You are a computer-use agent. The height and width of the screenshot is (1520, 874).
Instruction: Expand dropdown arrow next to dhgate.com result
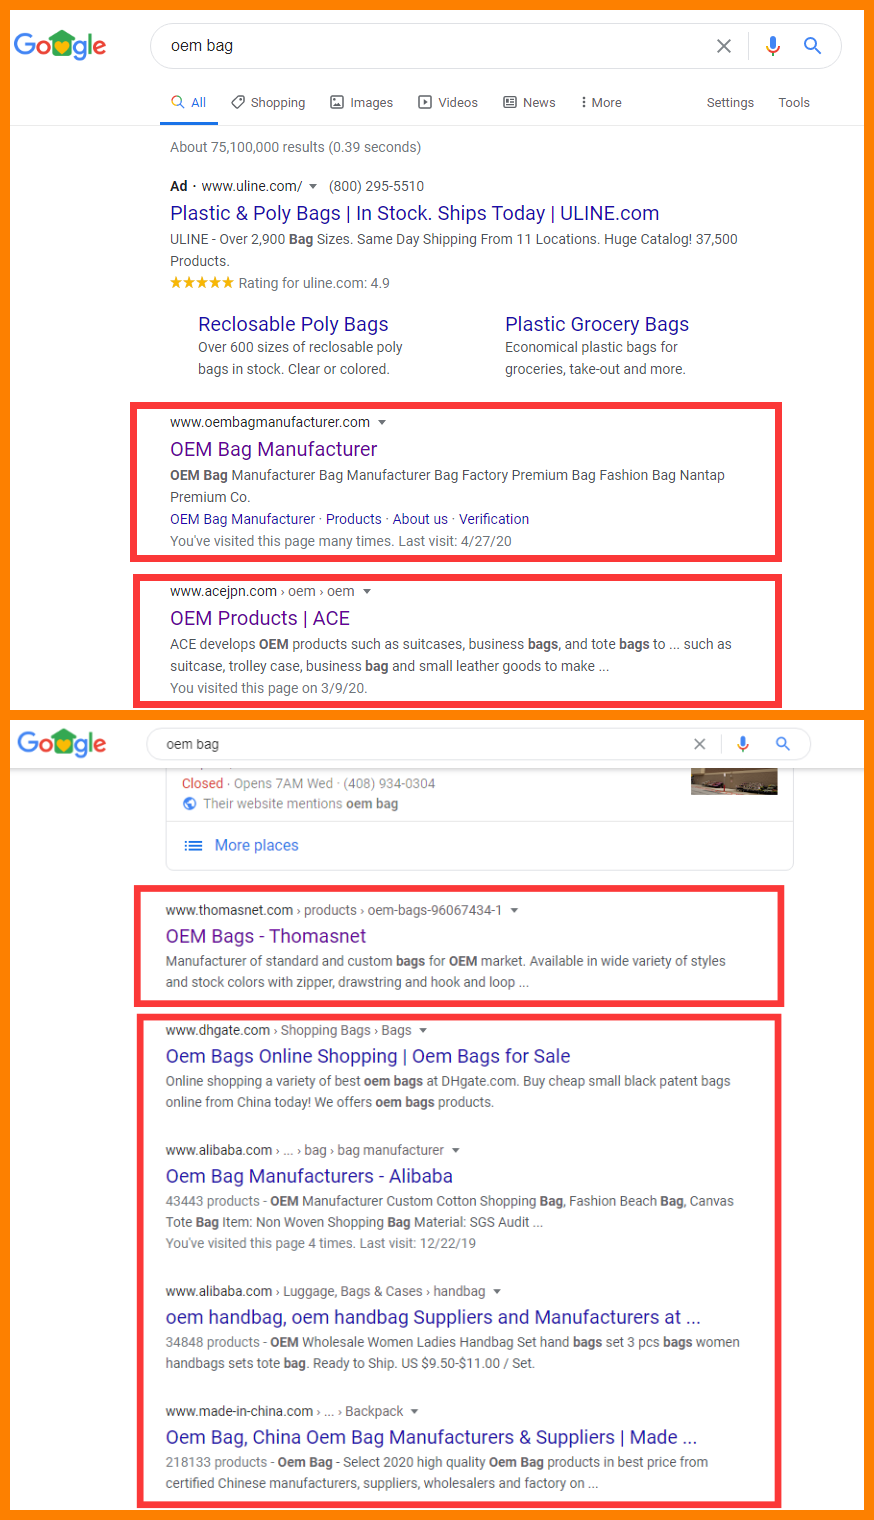tap(423, 1031)
